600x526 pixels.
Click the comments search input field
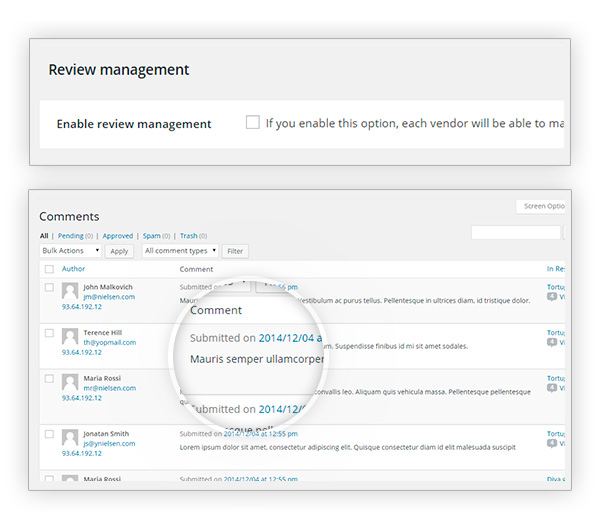pyautogui.click(x=516, y=233)
